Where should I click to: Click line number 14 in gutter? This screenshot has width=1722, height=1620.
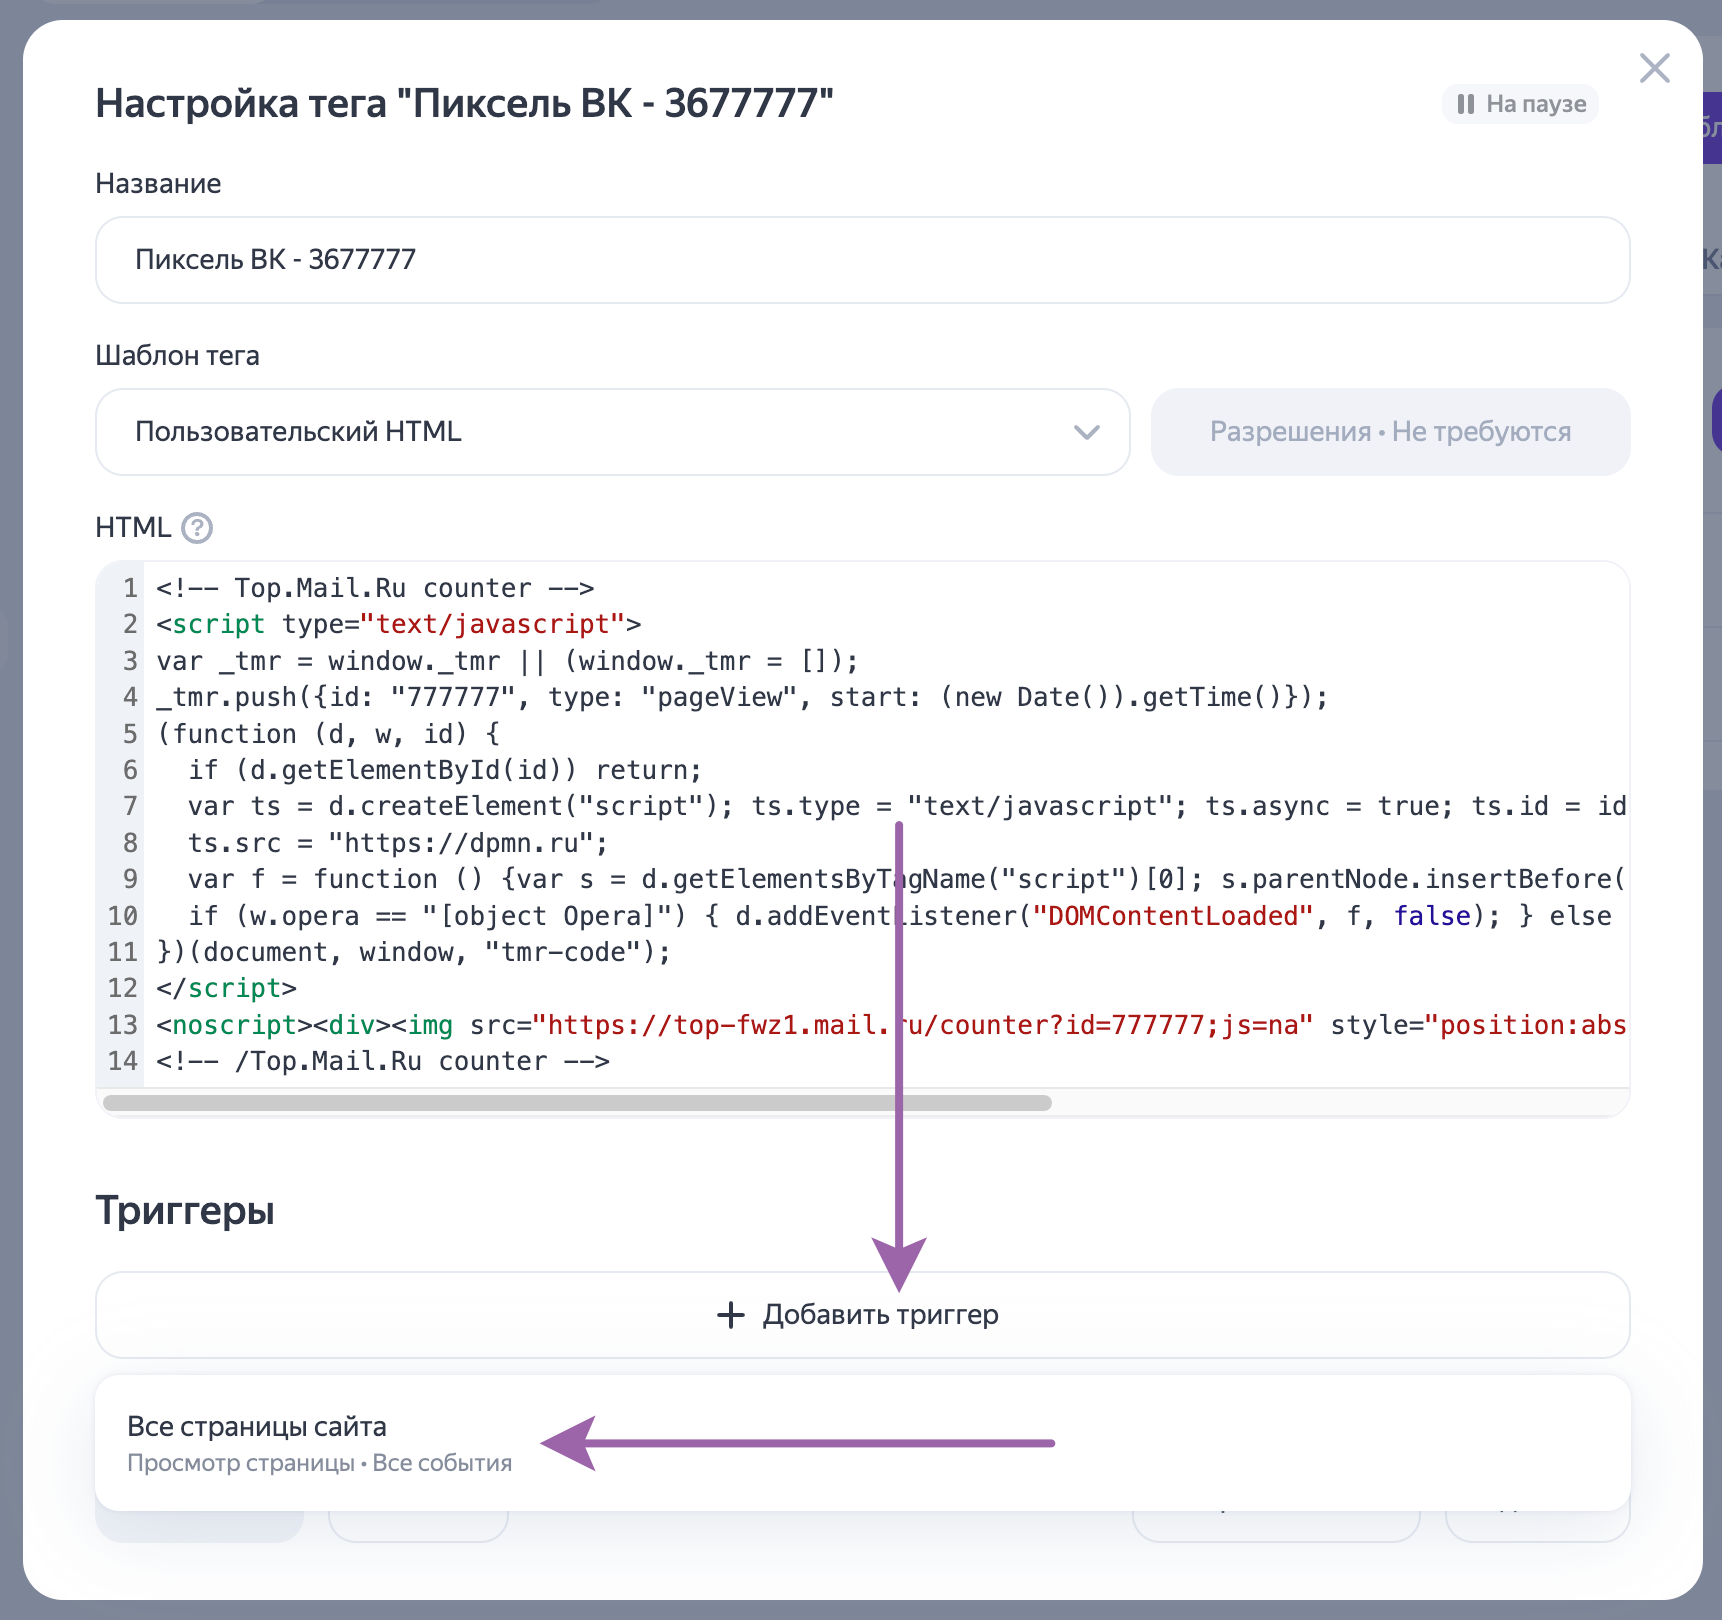pyautogui.click(x=122, y=1061)
